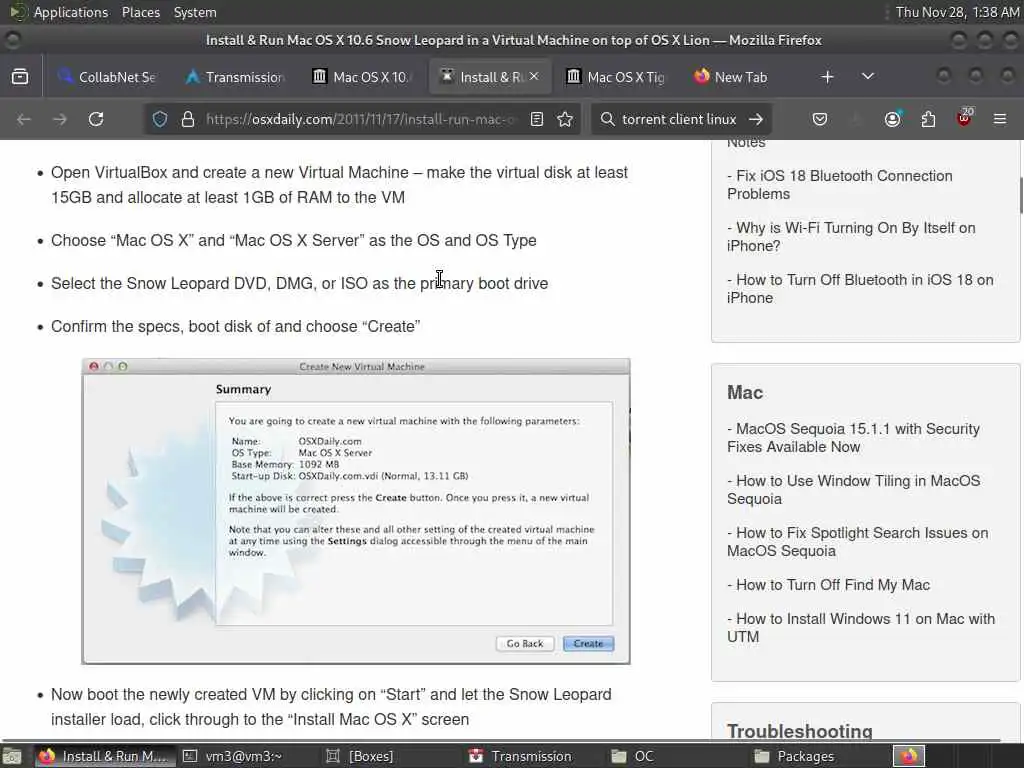Click the osxdaily.com address bar
1024x768 pixels.
(x=360, y=120)
